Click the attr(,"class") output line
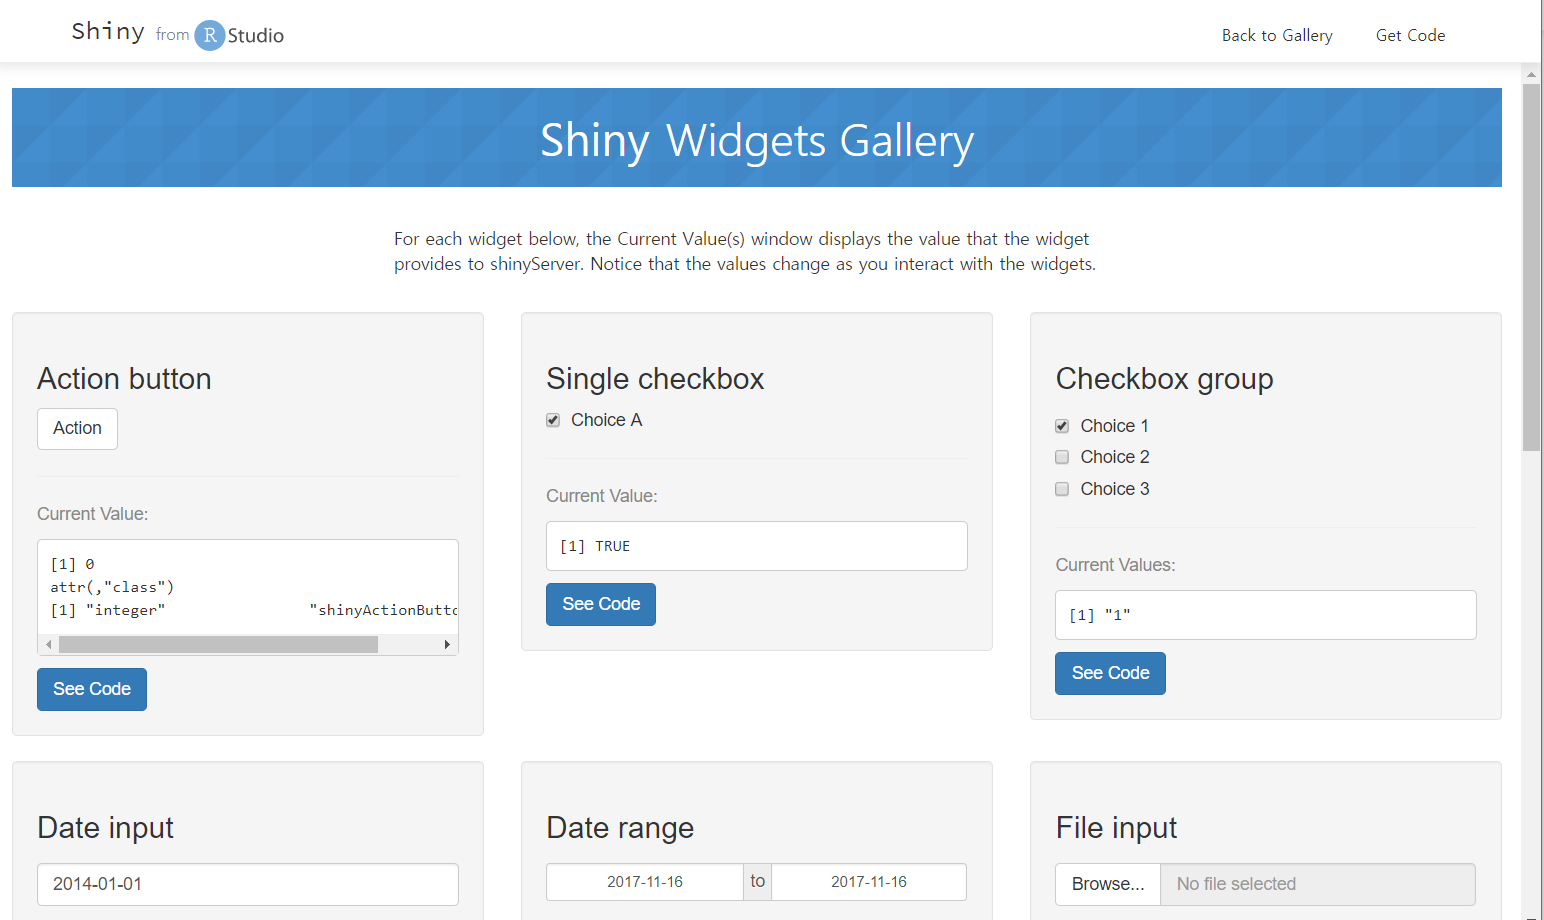The height and width of the screenshot is (920, 1544). 112,587
